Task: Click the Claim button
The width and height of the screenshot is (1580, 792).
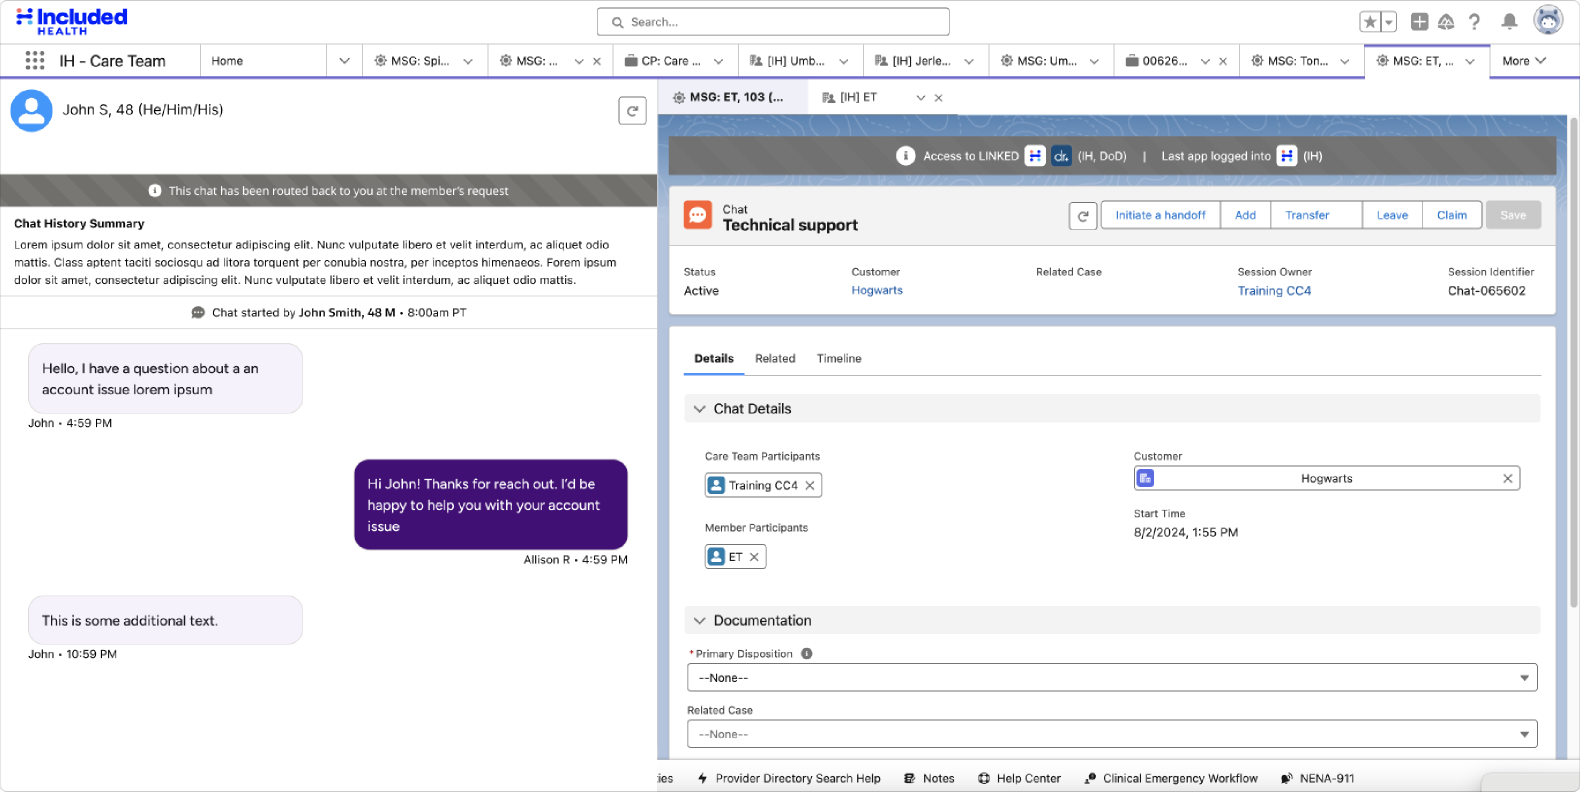Action: tap(1452, 215)
